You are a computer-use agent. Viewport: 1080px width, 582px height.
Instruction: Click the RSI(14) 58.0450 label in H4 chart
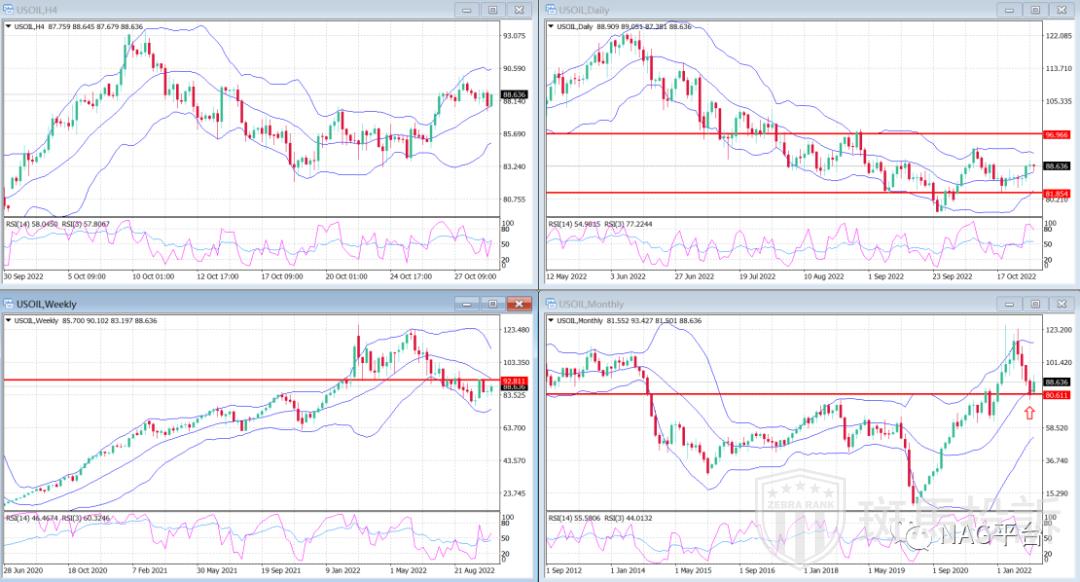pos(32,224)
